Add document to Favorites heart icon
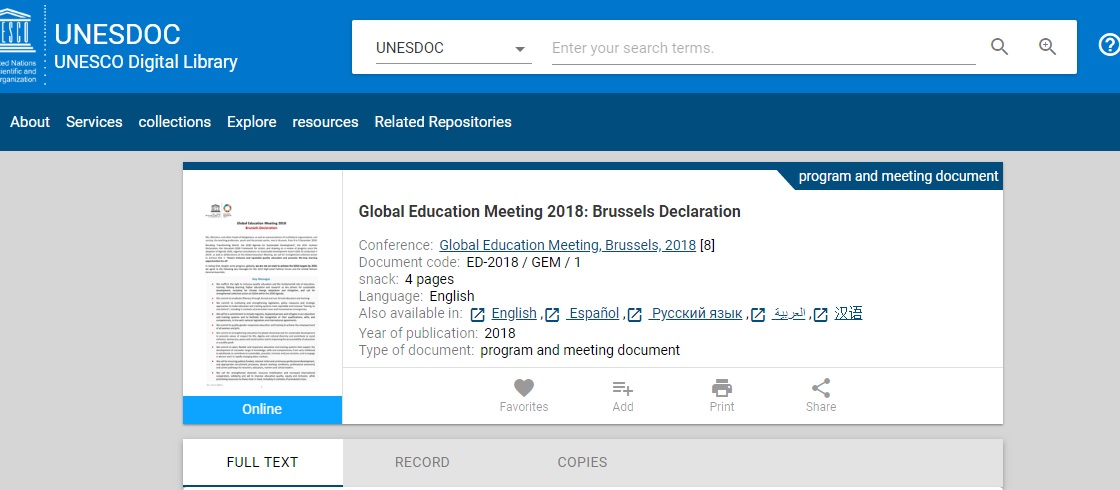1120x490 pixels. [x=524, y=388]
